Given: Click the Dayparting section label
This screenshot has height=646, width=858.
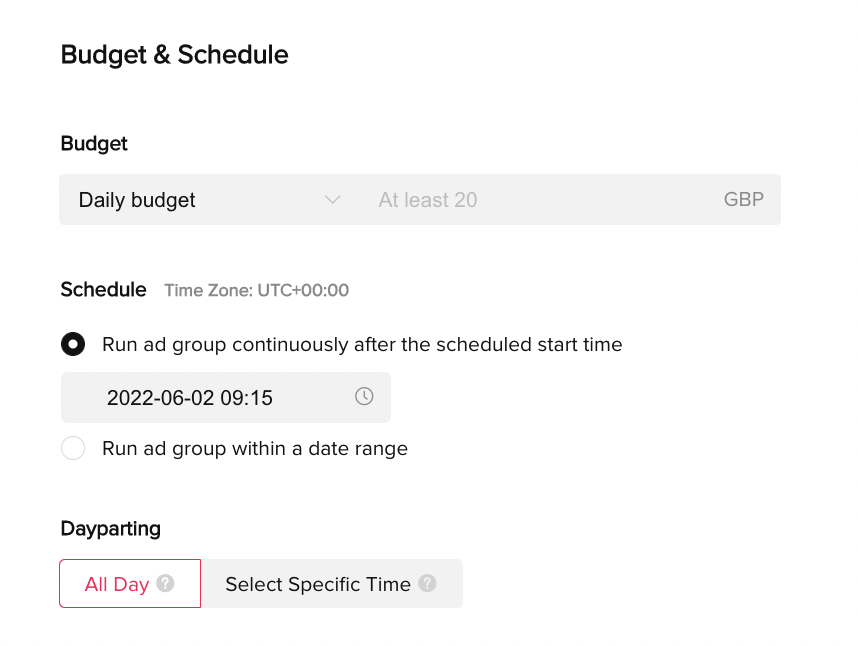Looking at the screenshot, I should 110,528.
